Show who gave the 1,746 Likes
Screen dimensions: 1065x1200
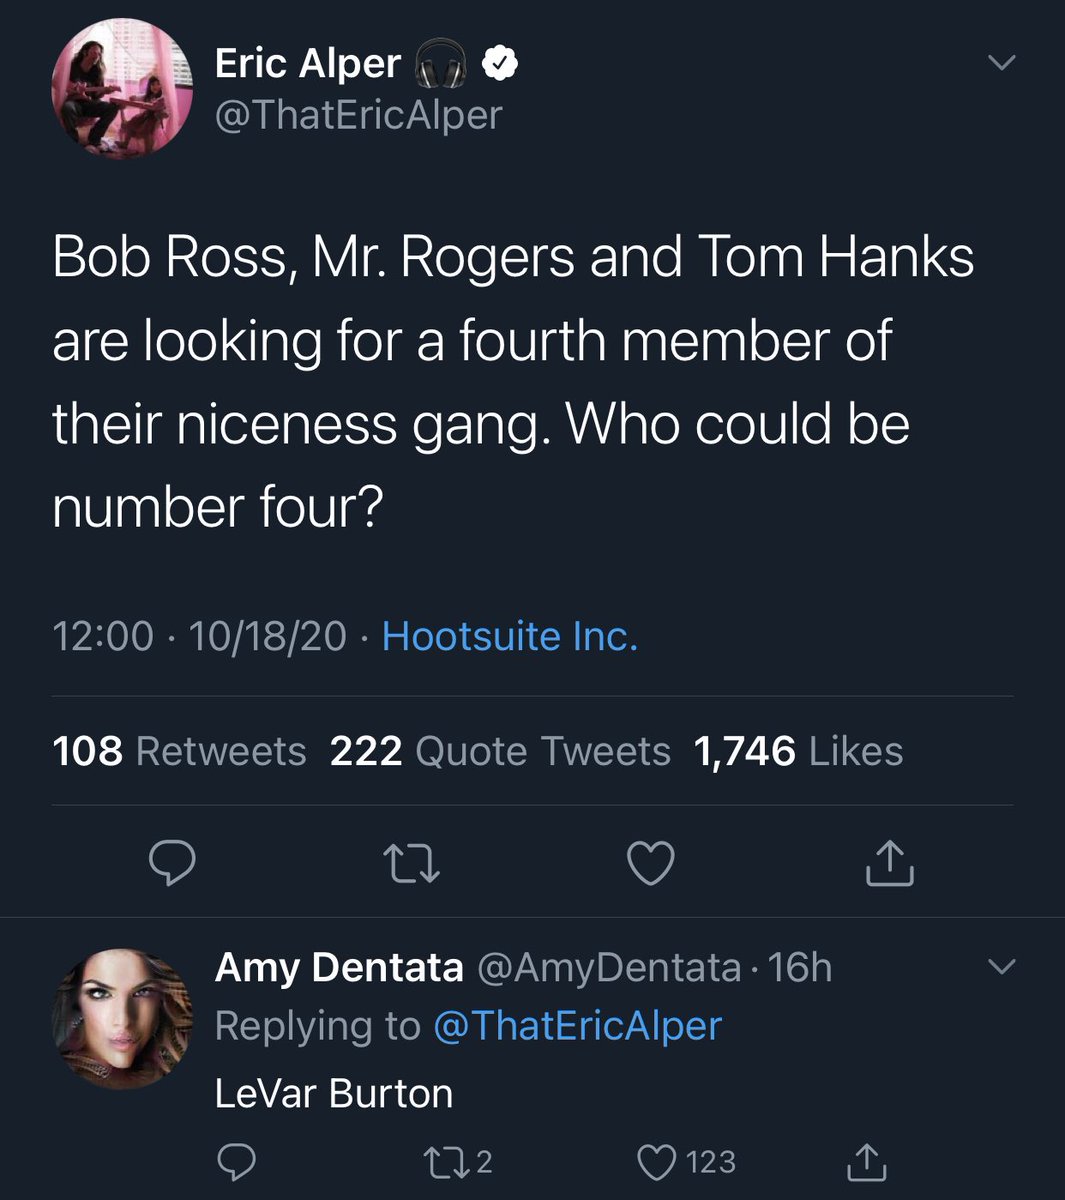[x=797, y=751]
